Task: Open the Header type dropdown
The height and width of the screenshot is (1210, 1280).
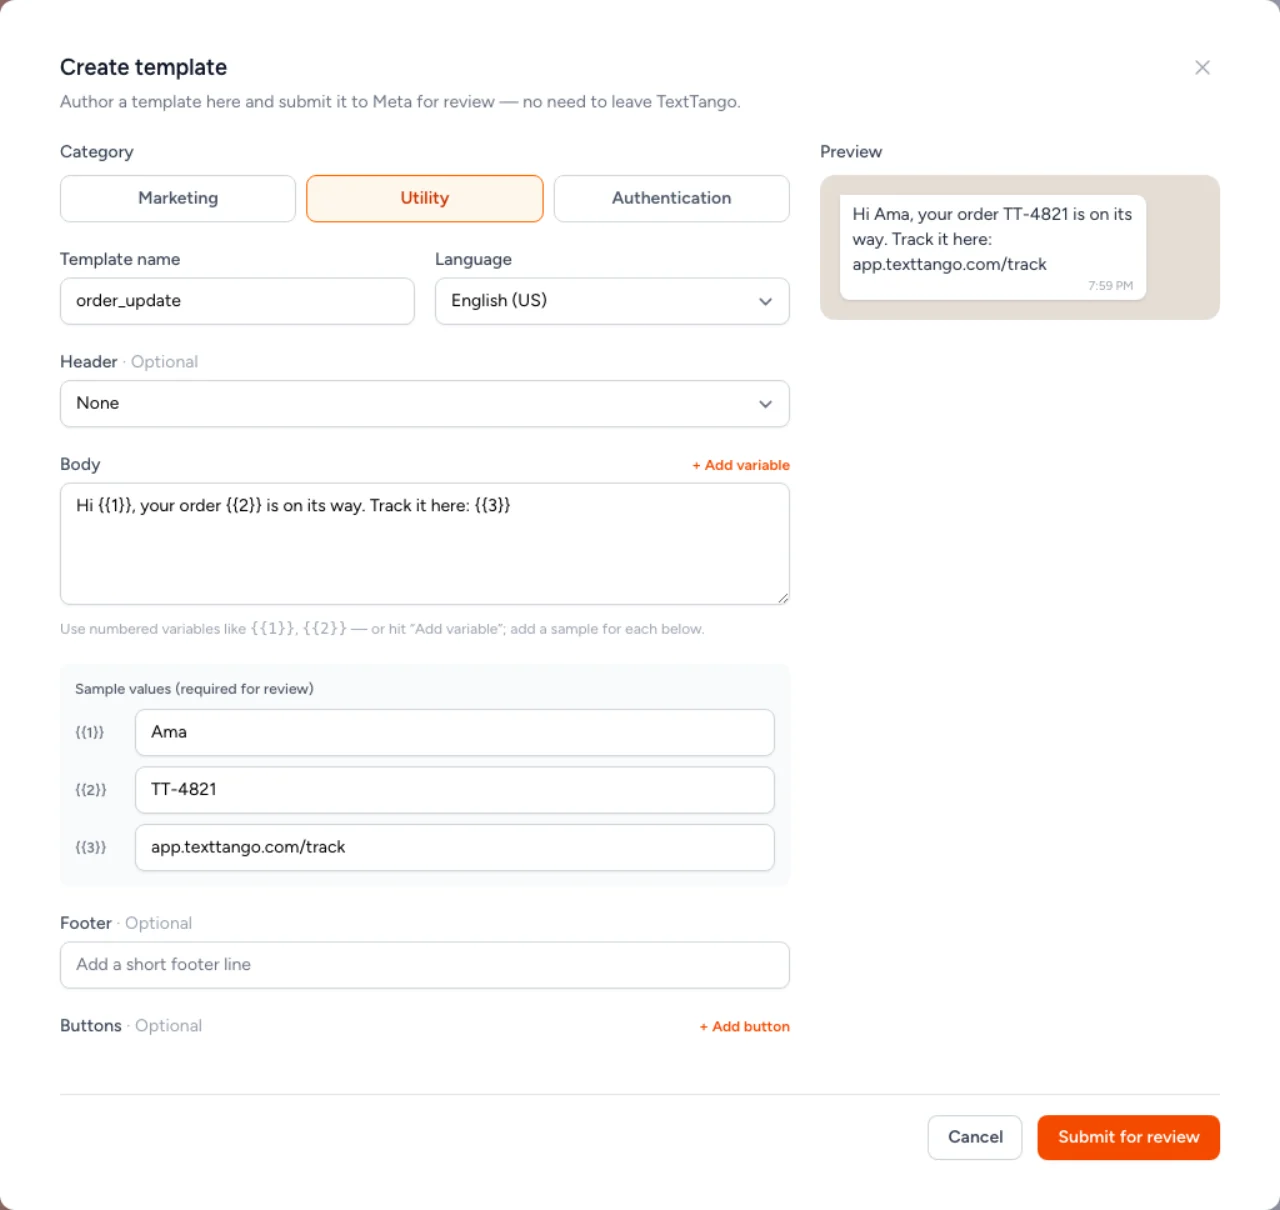Action: click(x=425, y=404)
